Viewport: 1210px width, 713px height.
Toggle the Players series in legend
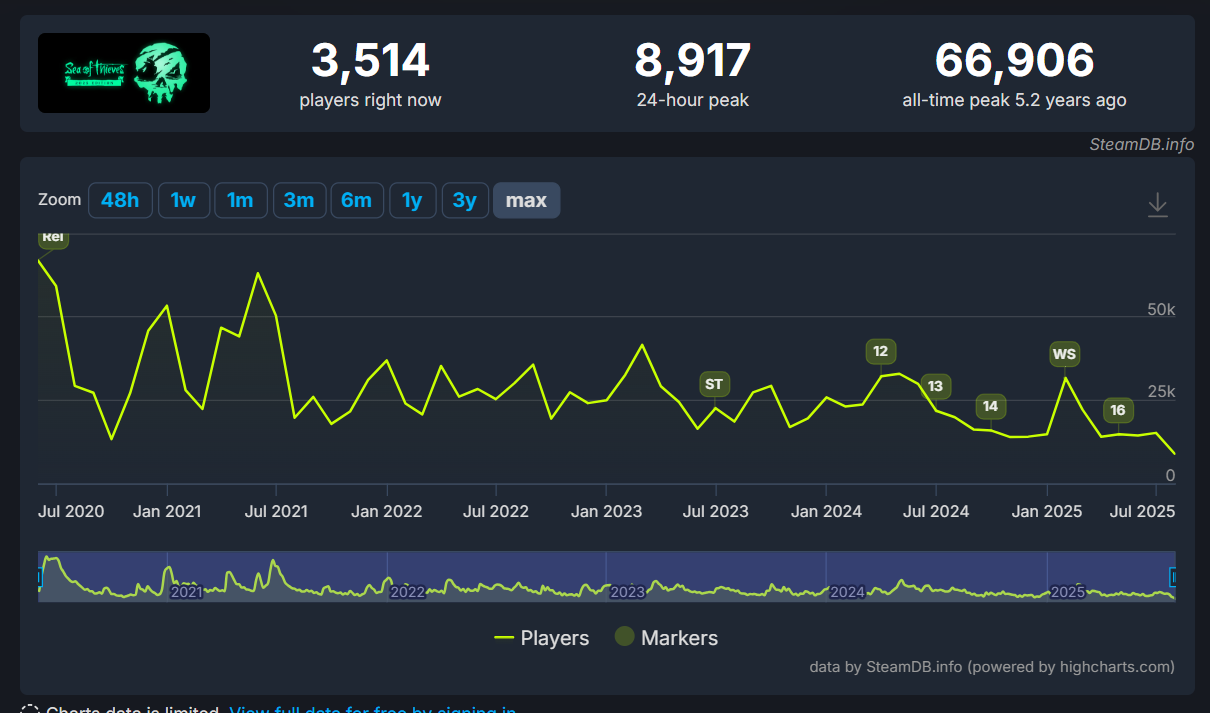[x=542, y=638]
